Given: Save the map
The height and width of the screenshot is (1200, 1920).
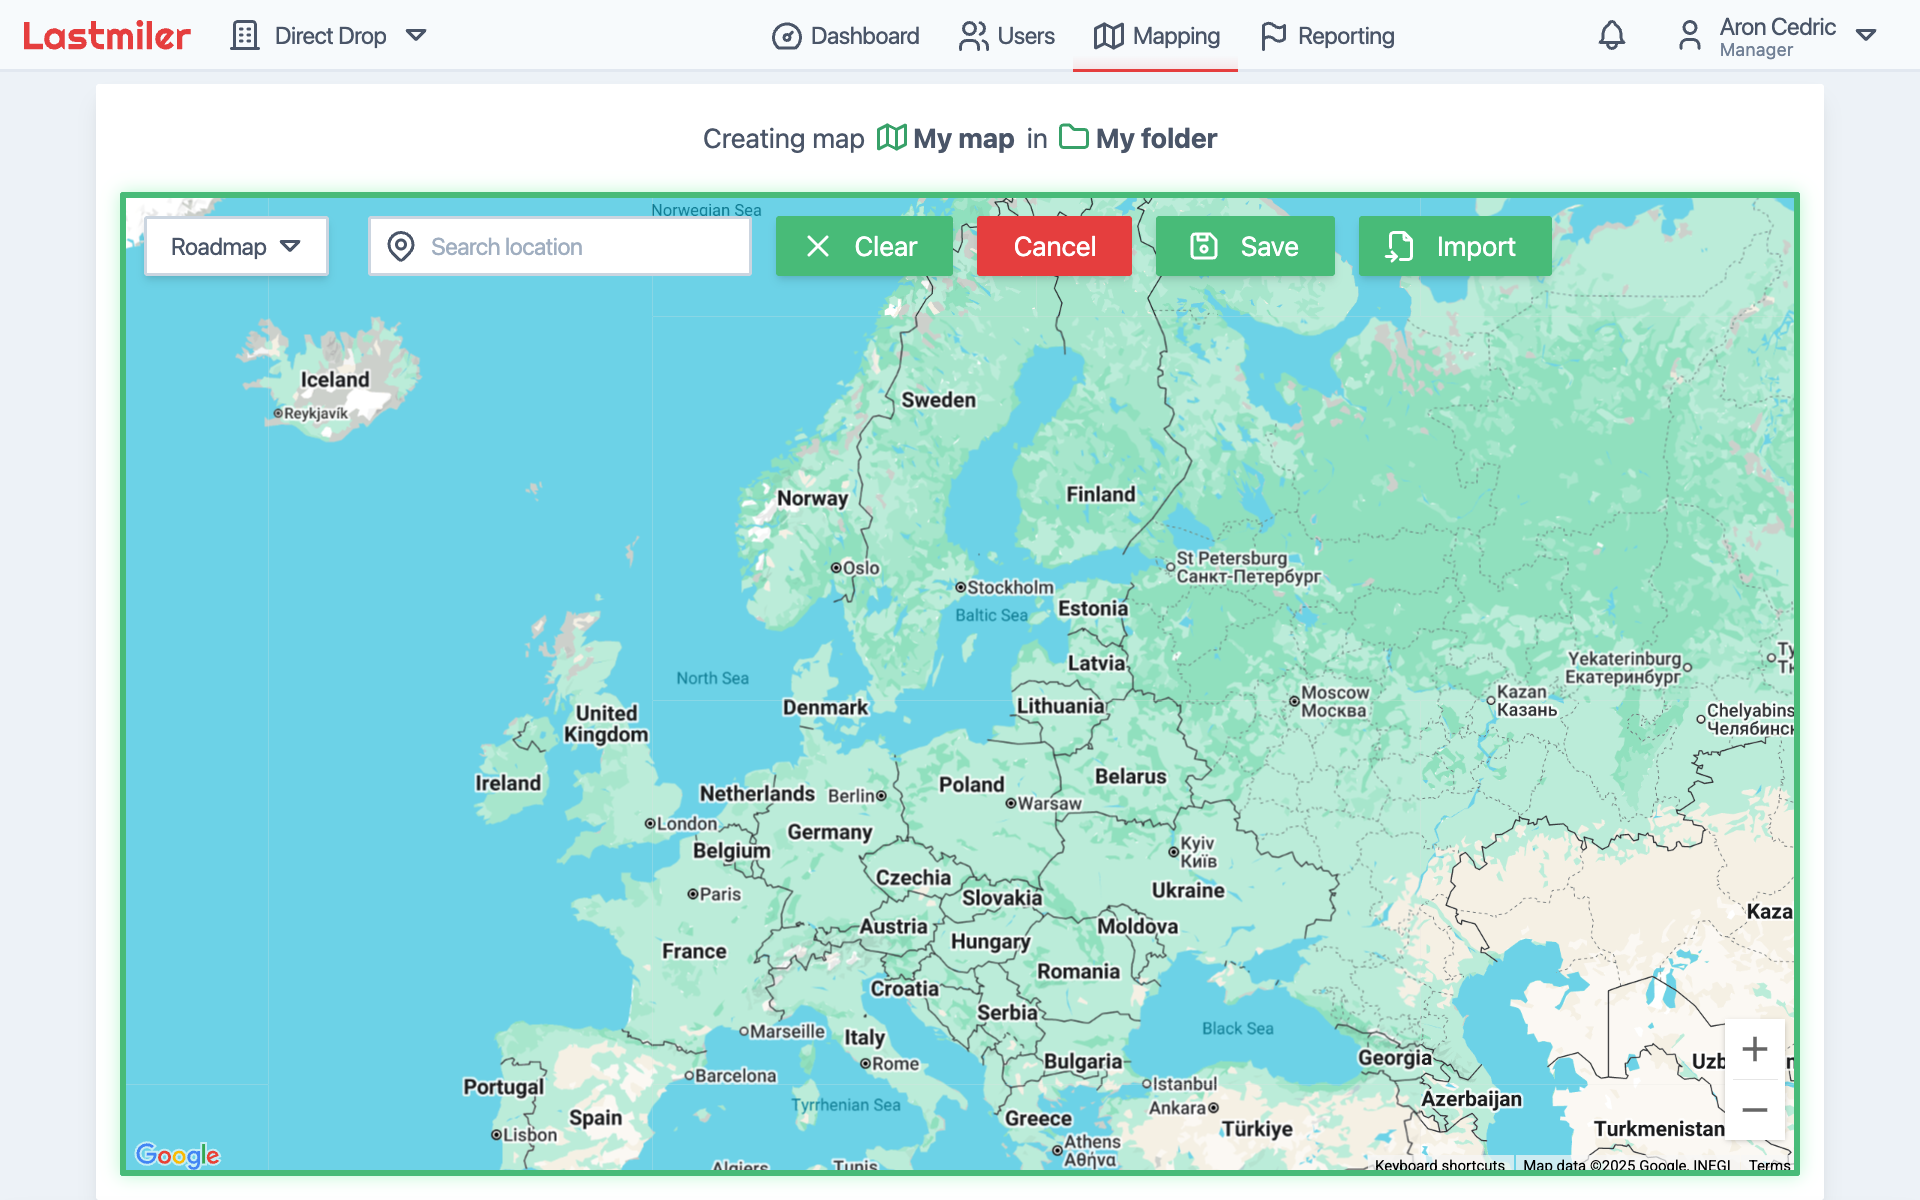Looking at the screenshot, I should tap(1245, 246).
